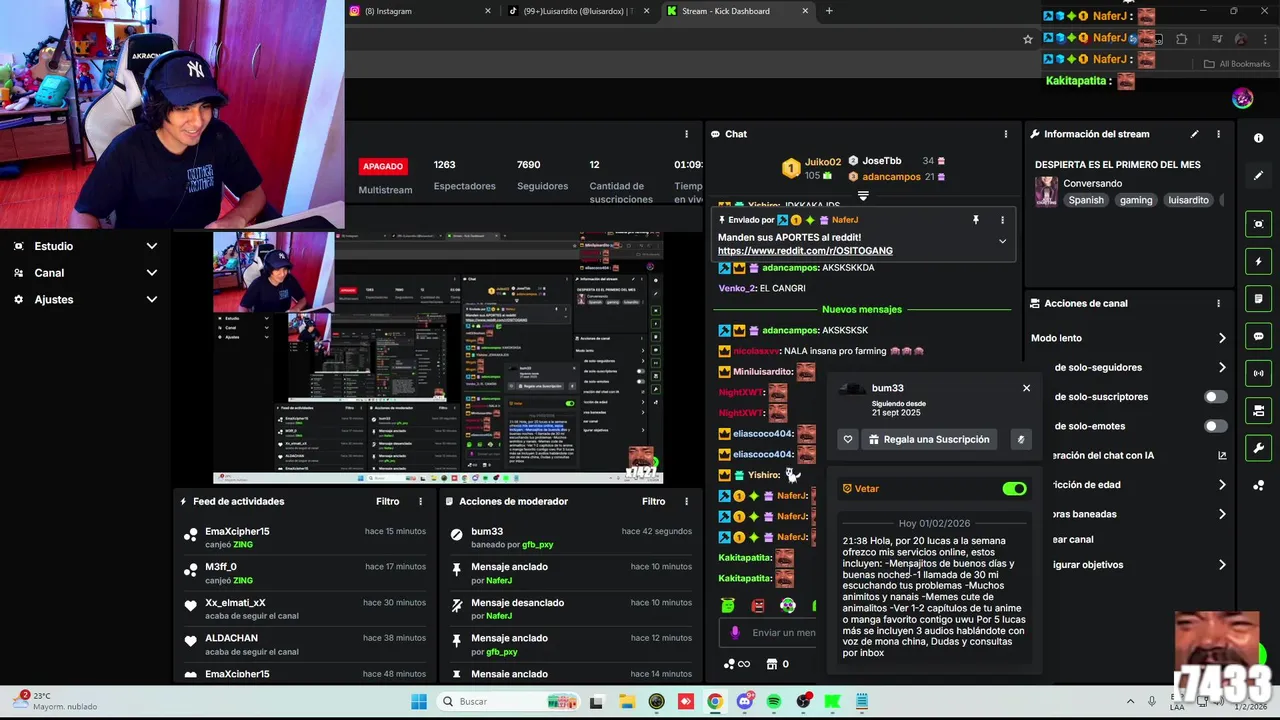Open pinned message options menu
Screen dimensions: 1280x720
(1002, 220)
